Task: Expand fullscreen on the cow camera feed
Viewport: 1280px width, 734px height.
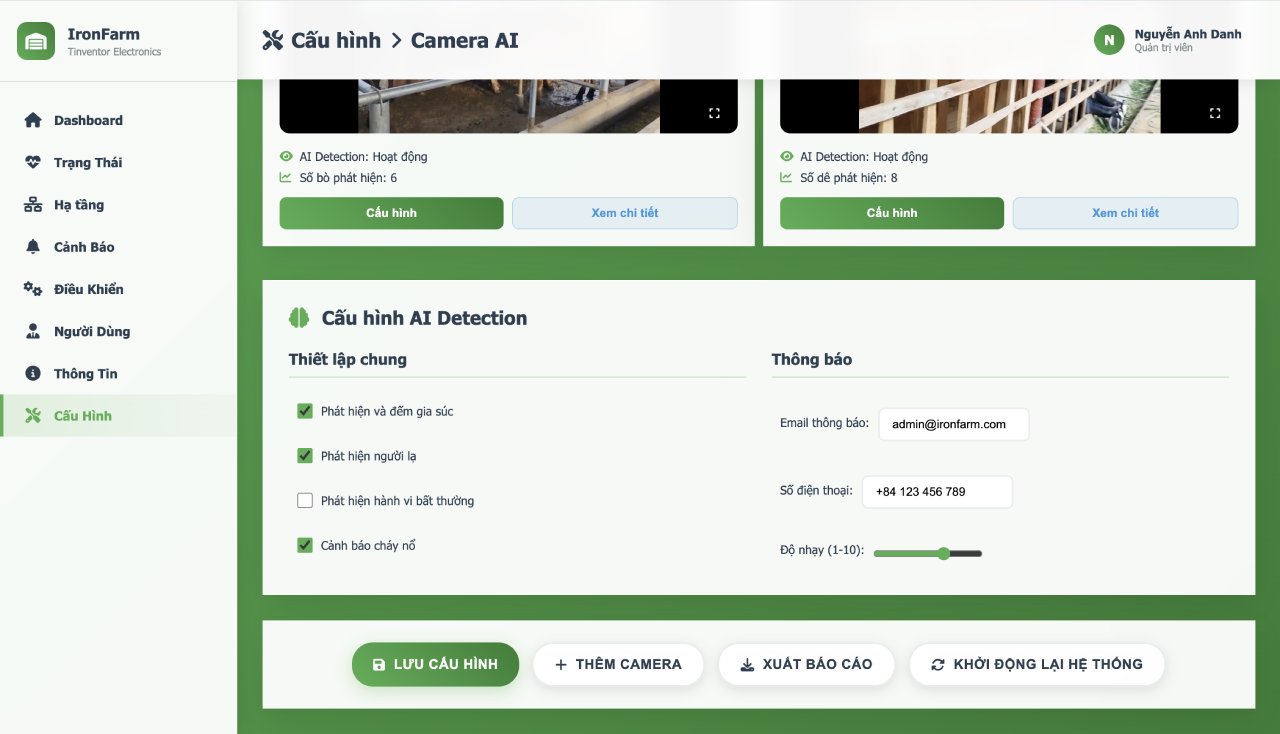Action: coord(714,113)
